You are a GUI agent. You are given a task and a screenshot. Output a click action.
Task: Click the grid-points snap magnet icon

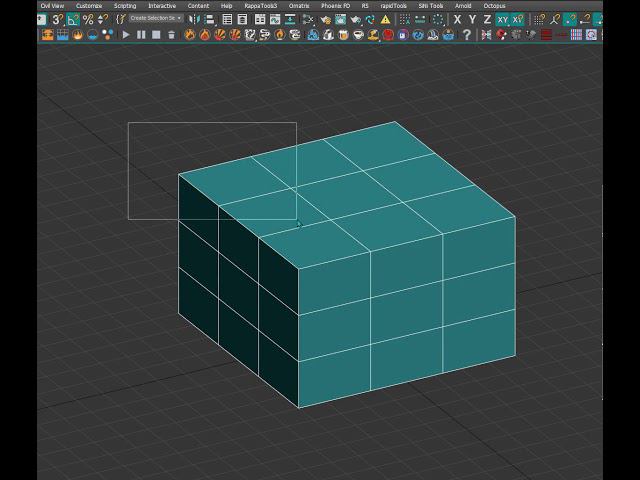click(x=540, y=19)
